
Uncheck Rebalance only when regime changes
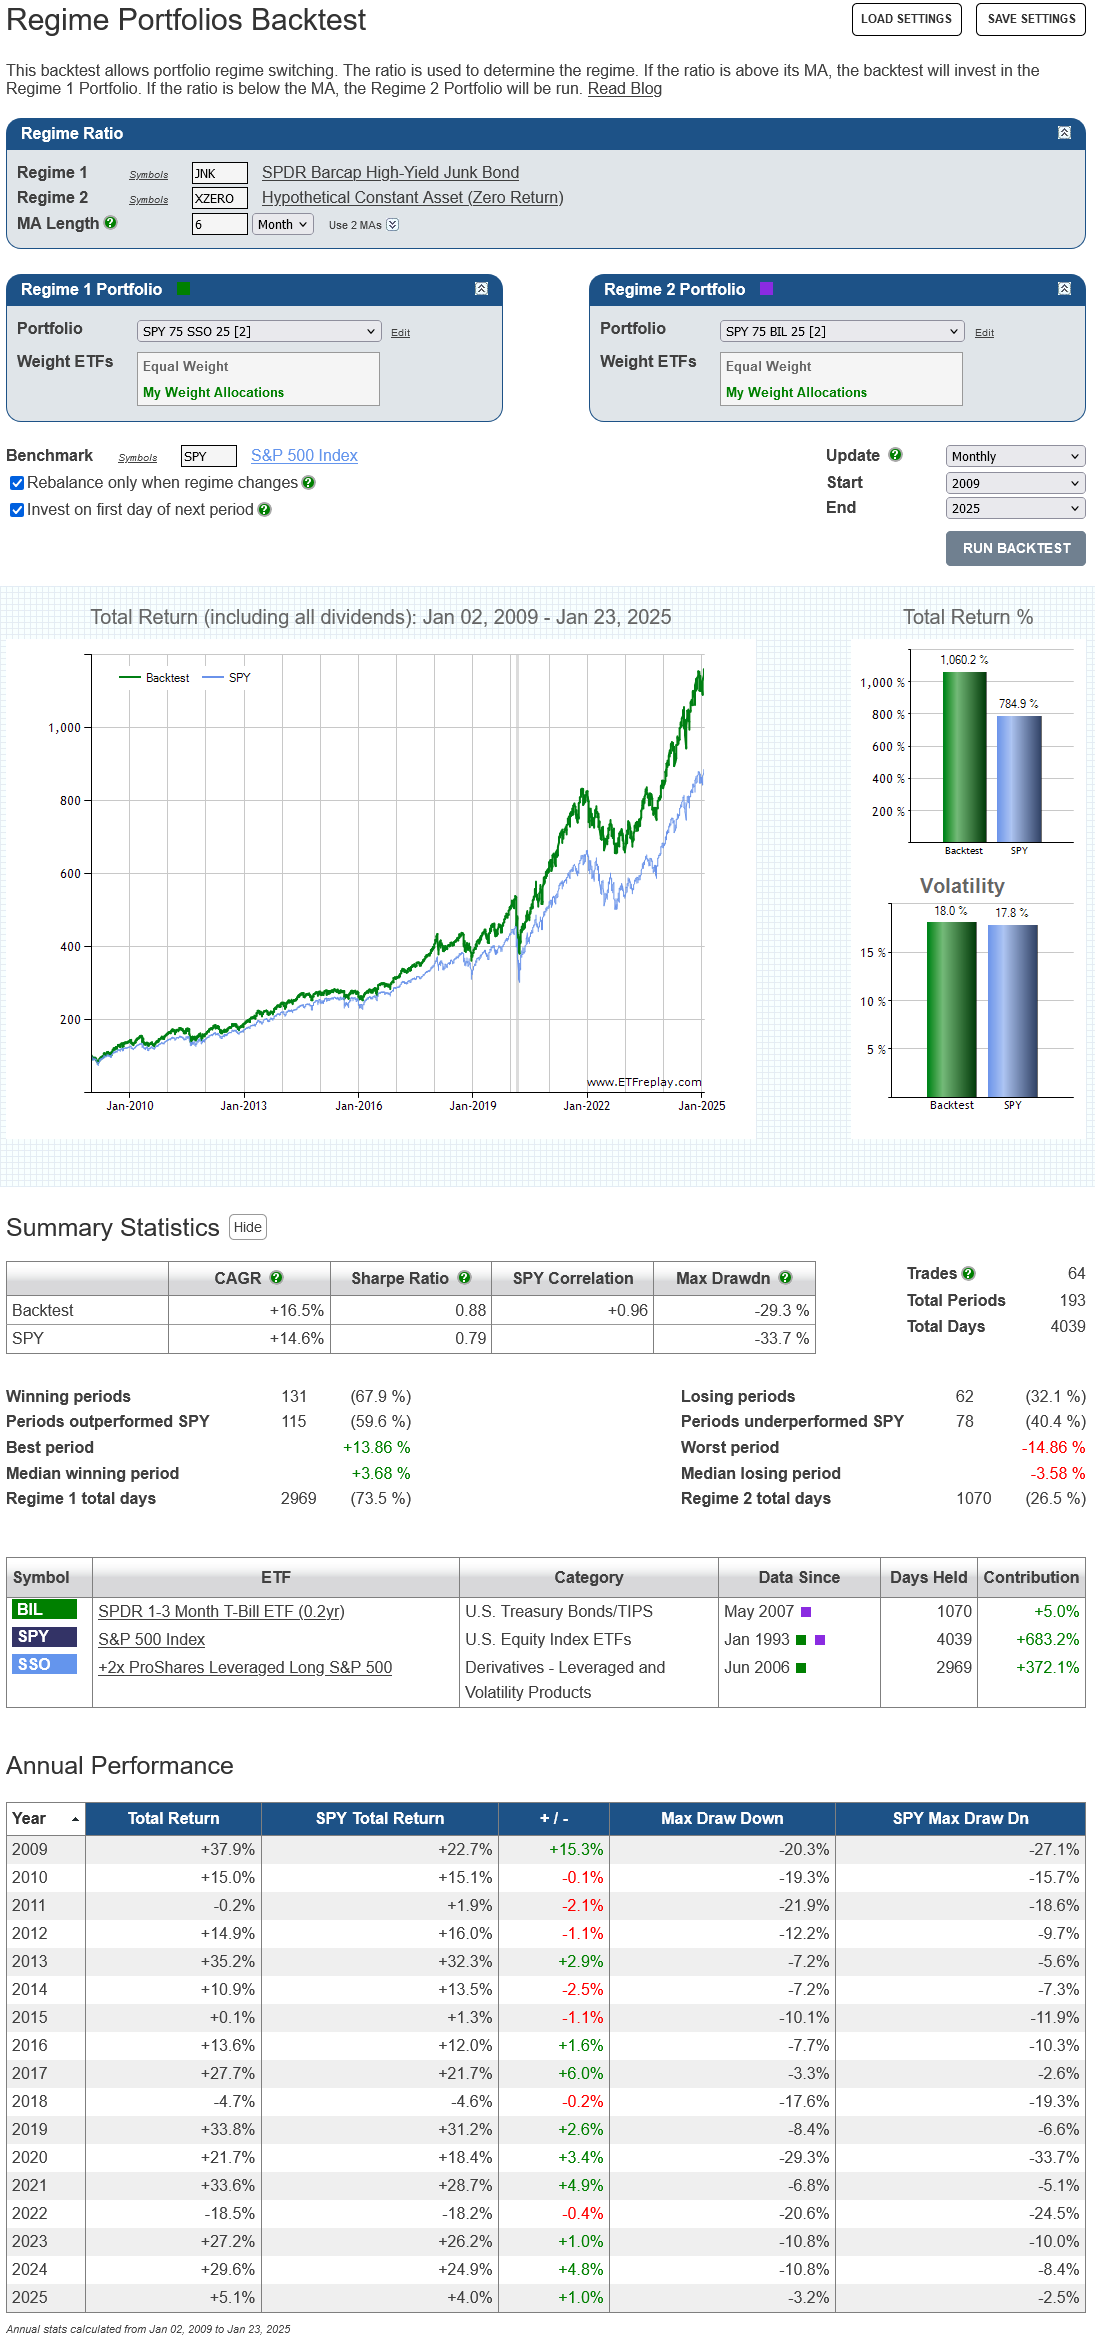(17, 483)
